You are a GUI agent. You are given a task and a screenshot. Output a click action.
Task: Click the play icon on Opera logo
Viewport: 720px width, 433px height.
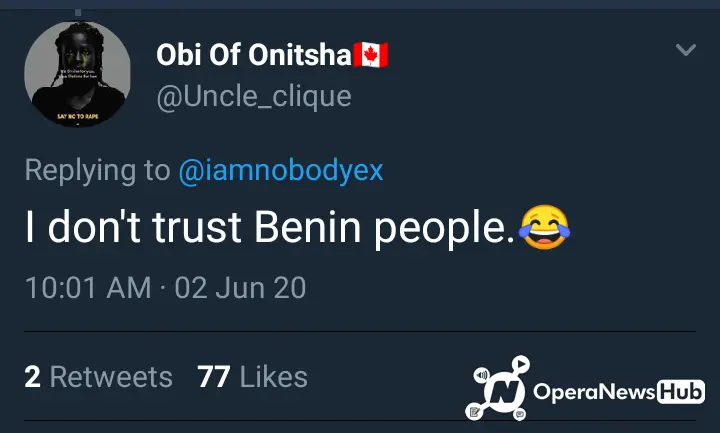(x=521, y=364)
